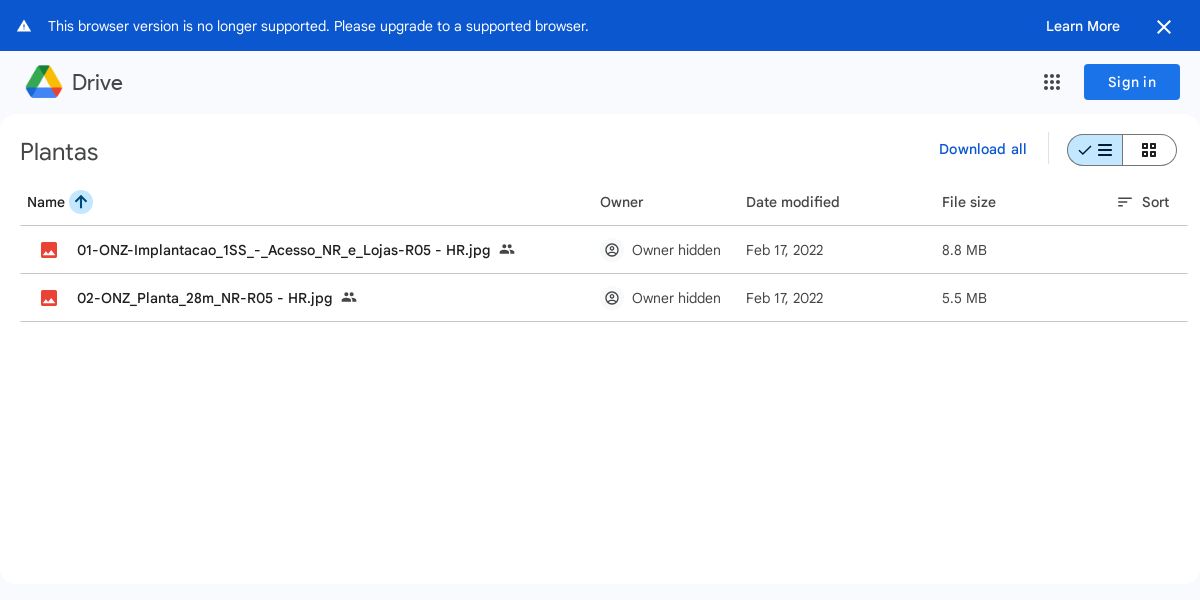Click owner avatar icon in first row
This screenshot has width=1200, height=600.
click(612, 250)
